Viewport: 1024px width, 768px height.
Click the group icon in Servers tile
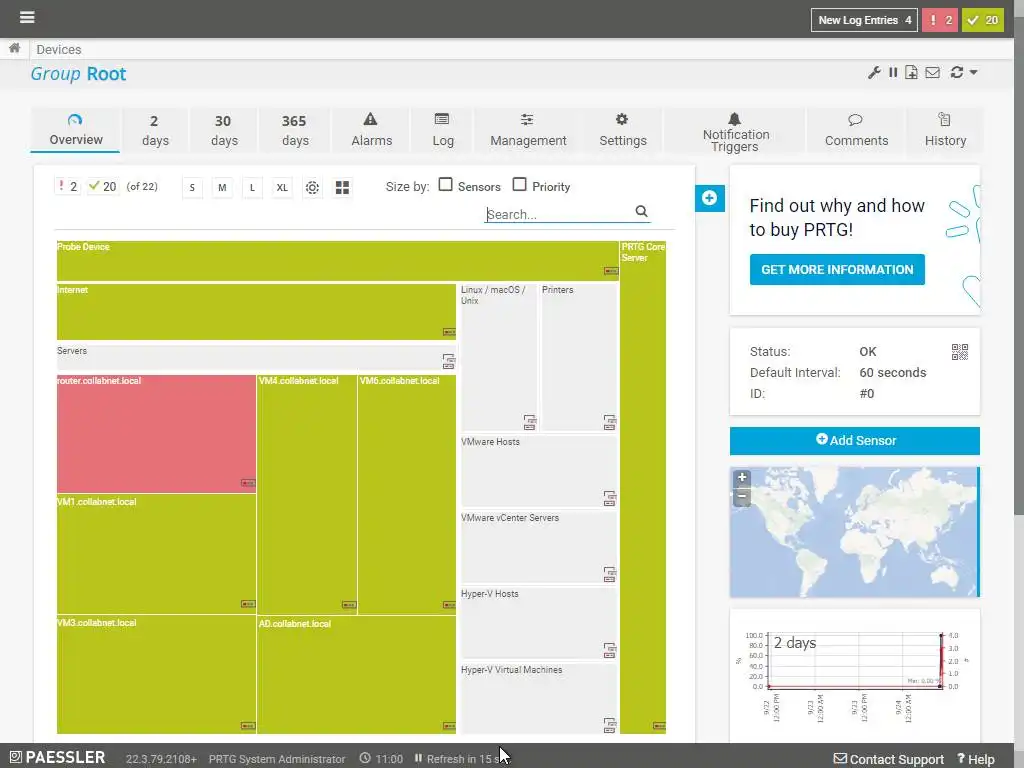pos(449,360)
